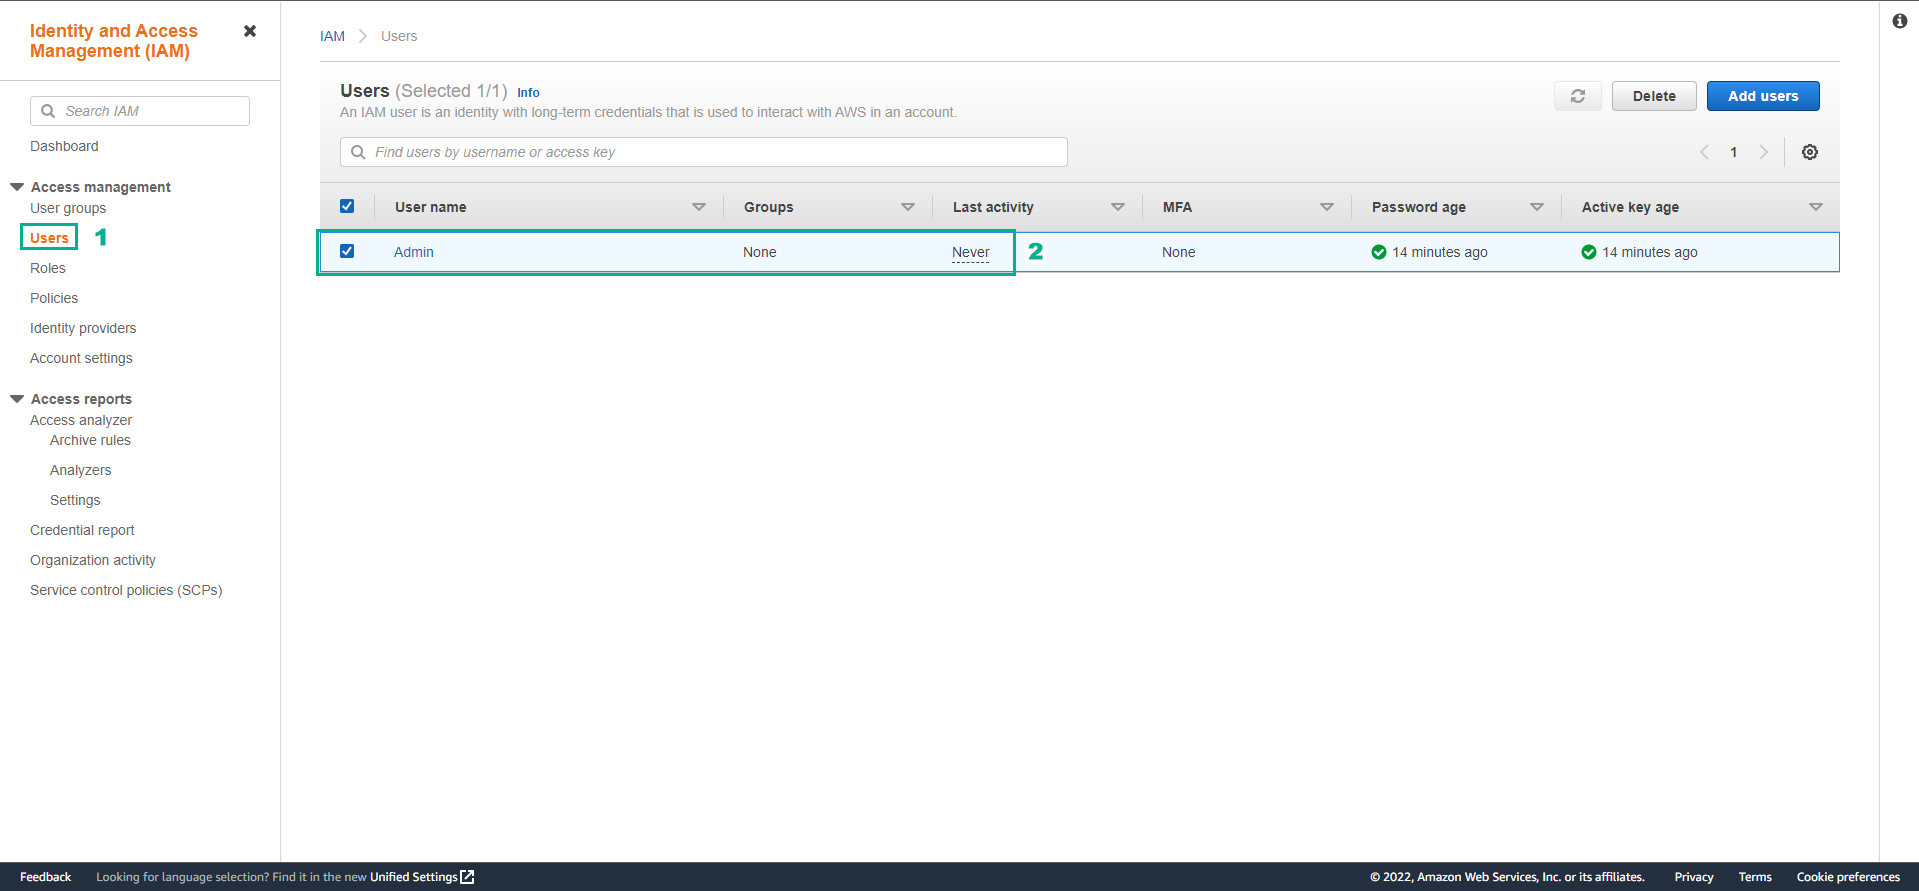1919x891 pixels.
Task: Open Cookie preferences in footer
Action: tap(1848, 877)
